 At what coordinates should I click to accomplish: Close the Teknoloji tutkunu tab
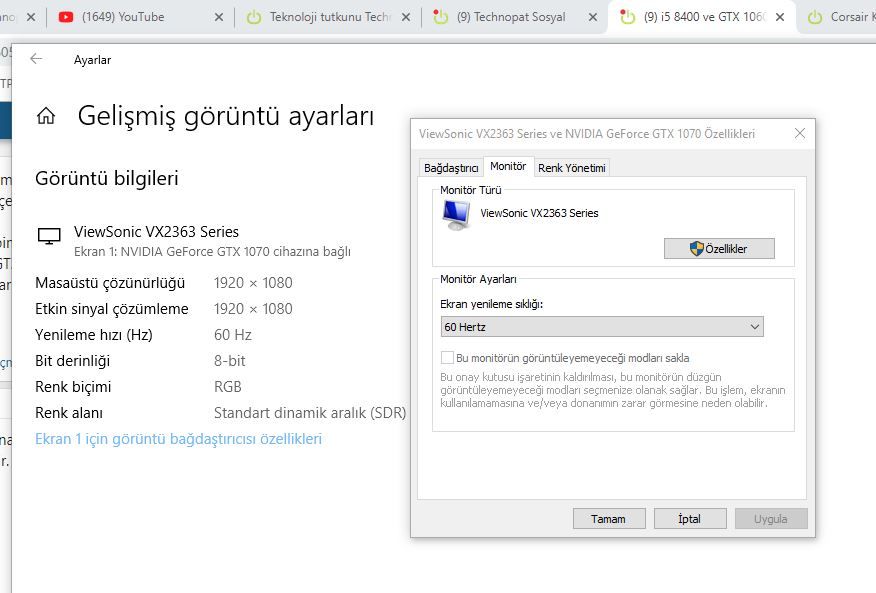pyautogui.click(x=406, y=17)
